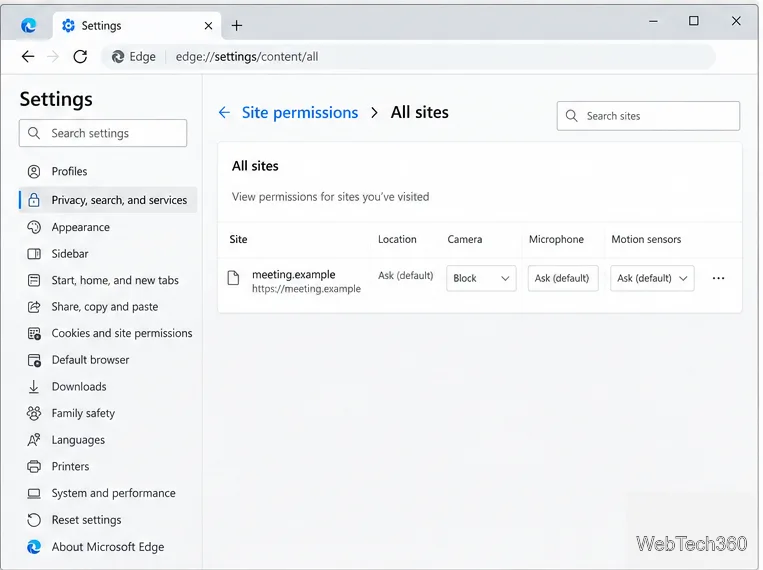Click the browser forward arrow

point(53,56)
